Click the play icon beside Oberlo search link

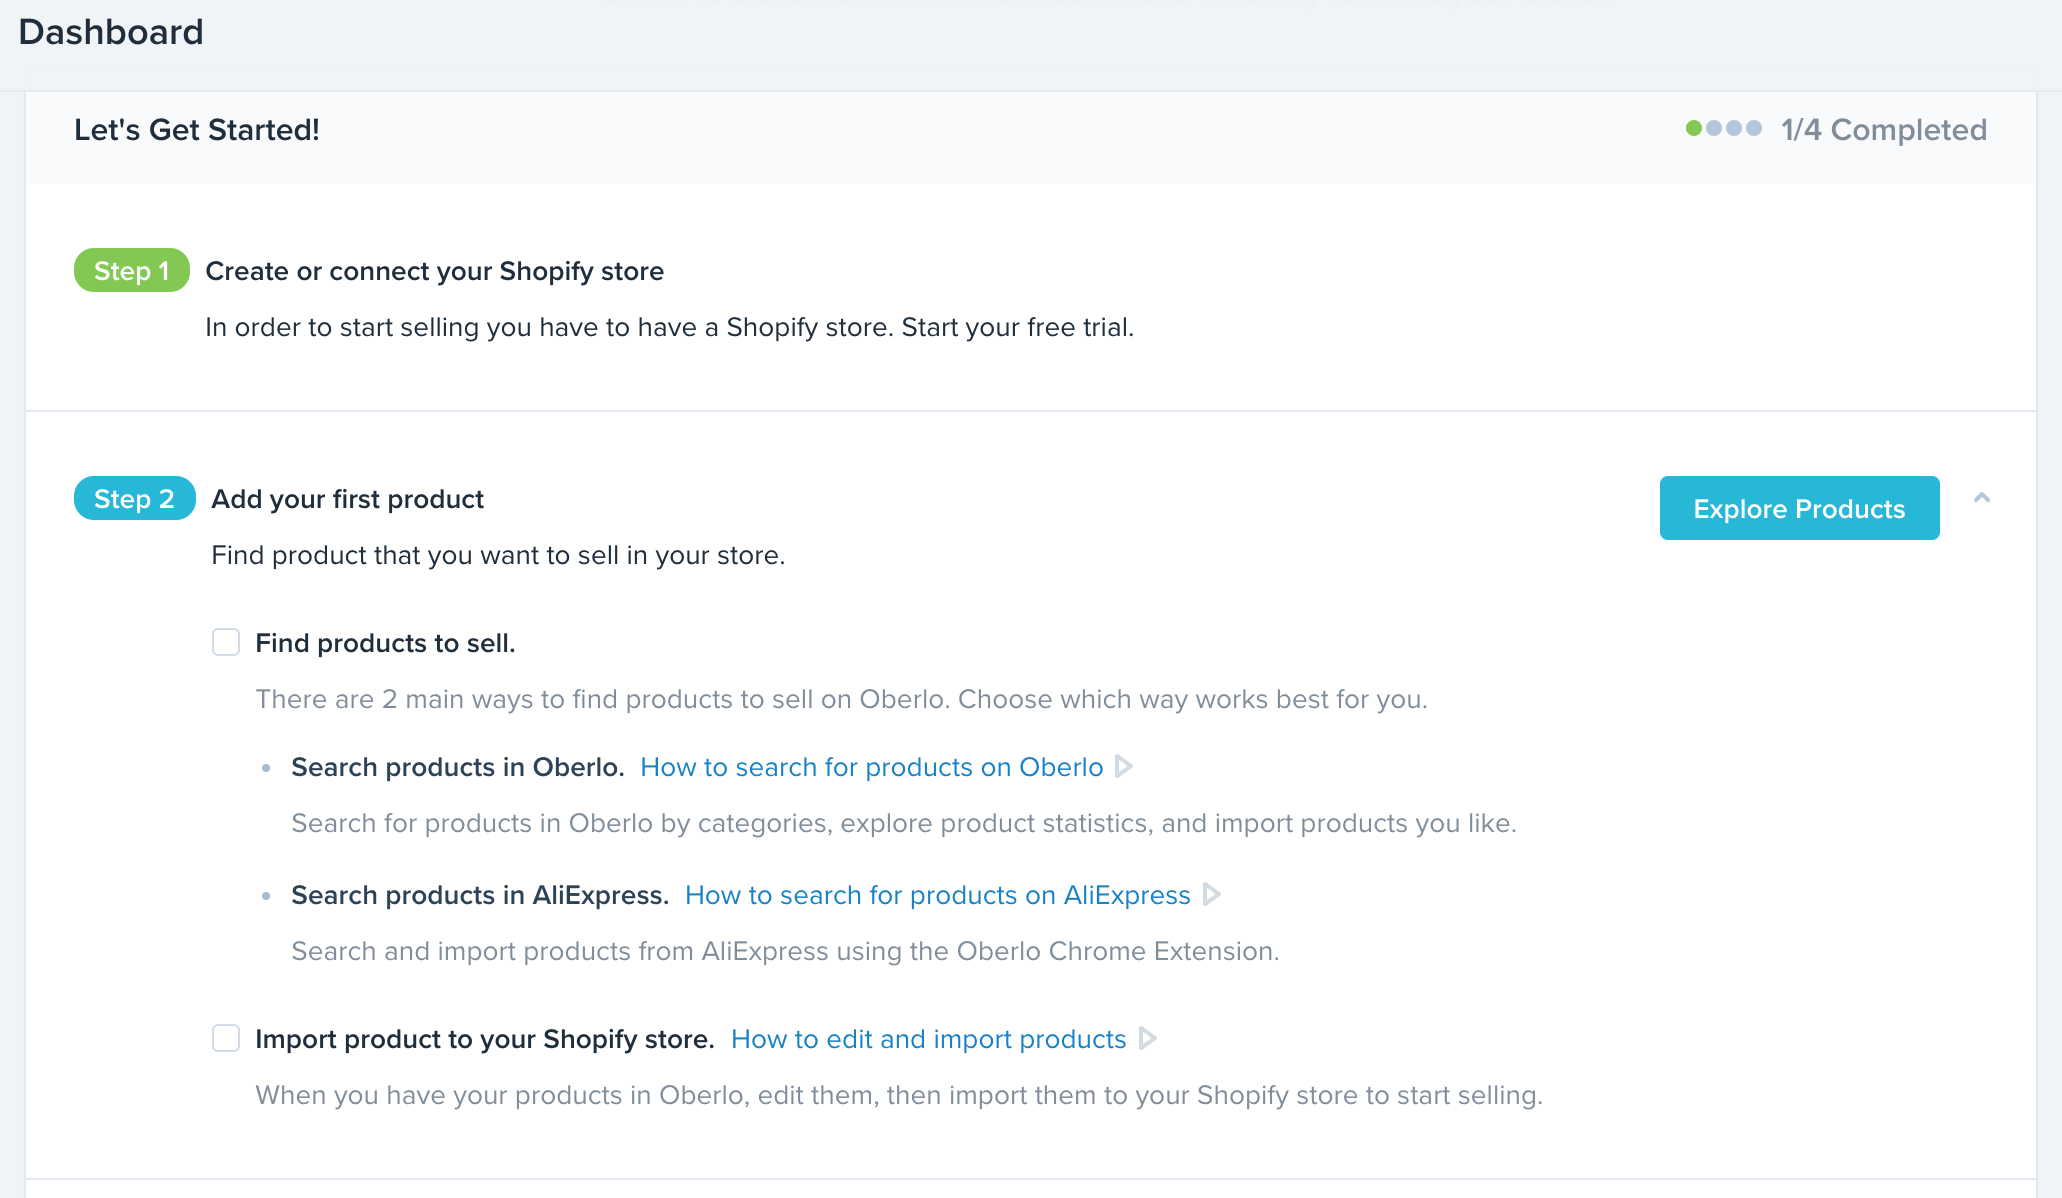click(x=1124, y=767)
